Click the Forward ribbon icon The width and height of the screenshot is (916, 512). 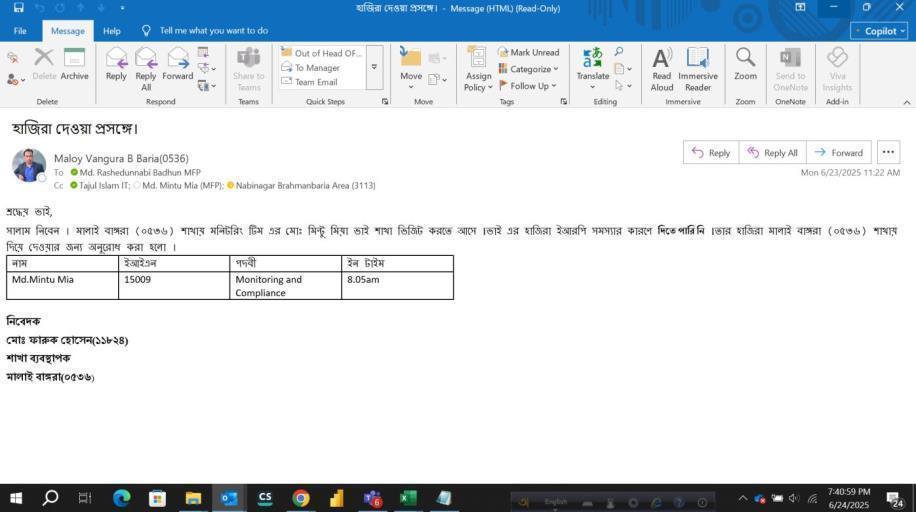178,63
